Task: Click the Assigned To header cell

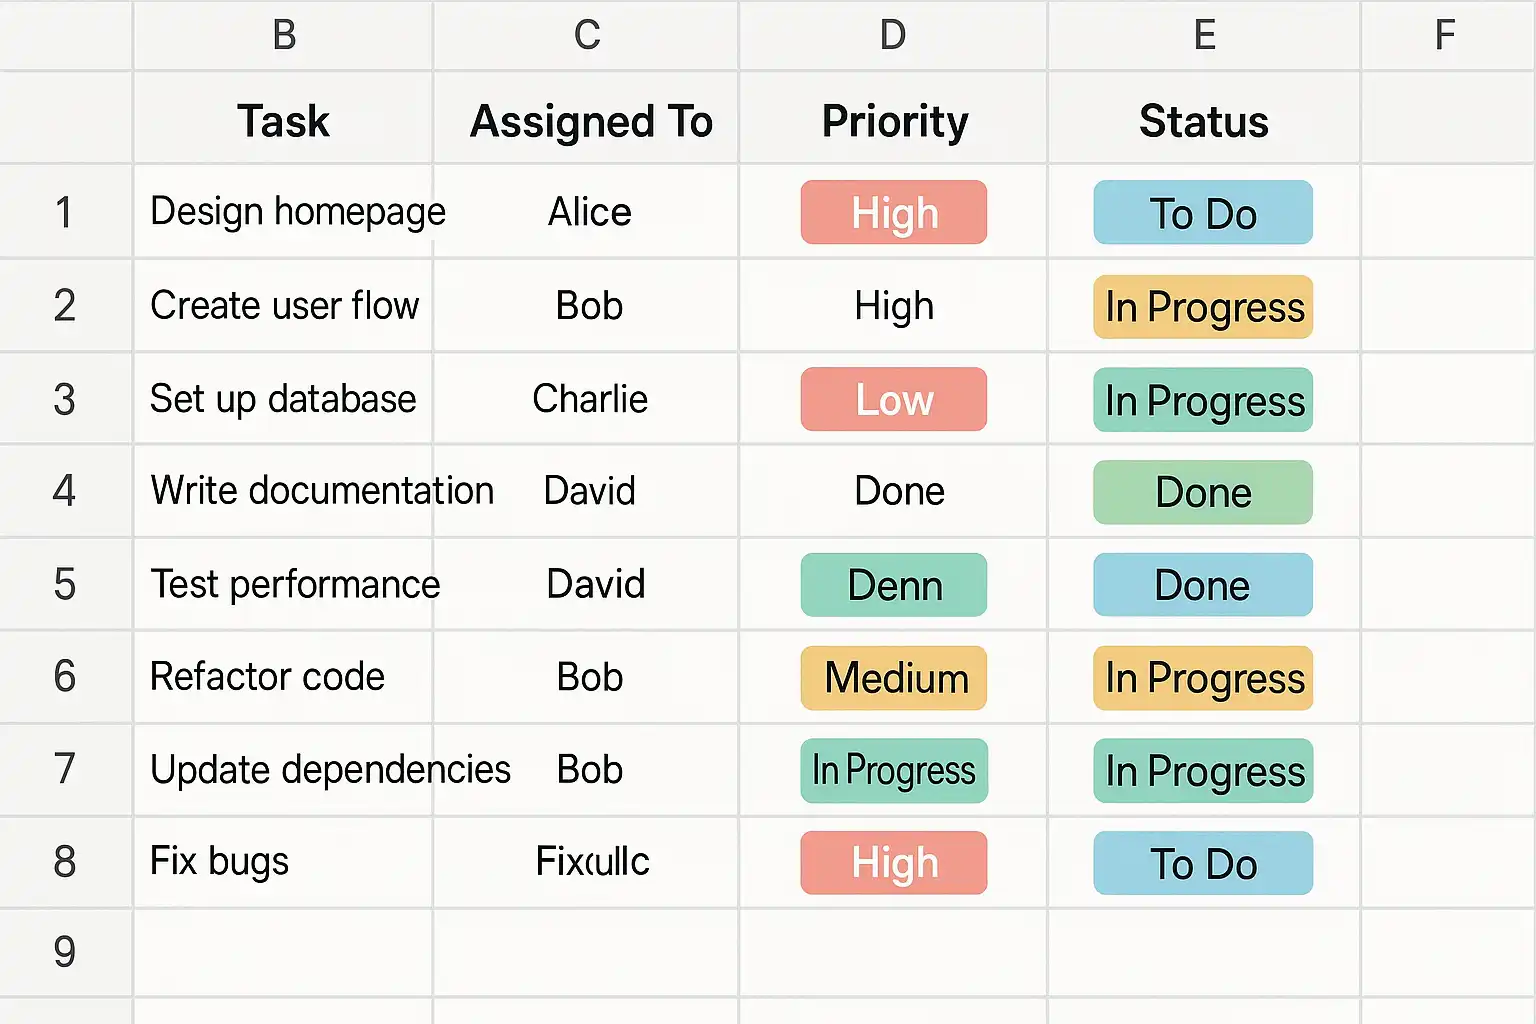Action: click(x=590, y=121)
